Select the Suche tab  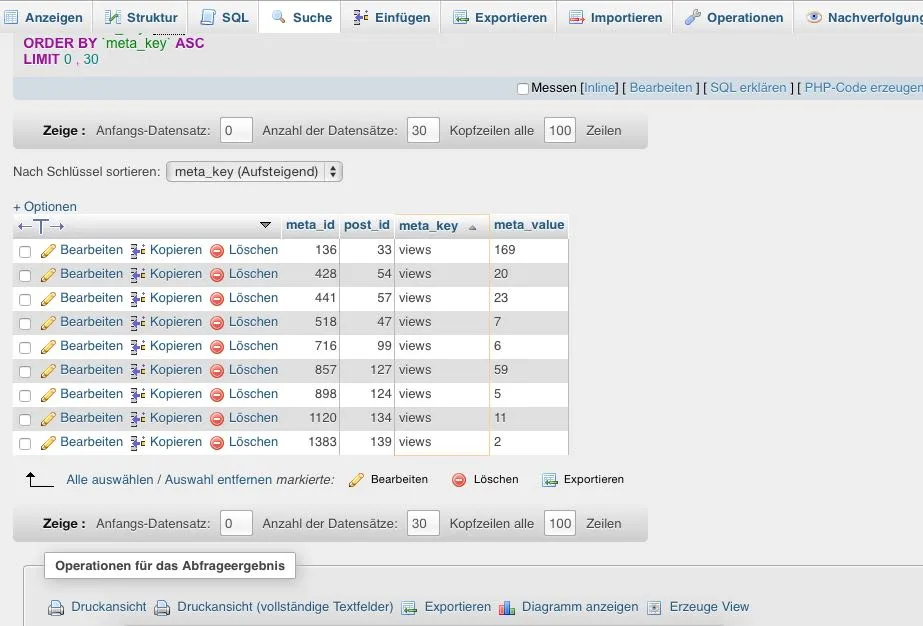click(x=301, y=18)
